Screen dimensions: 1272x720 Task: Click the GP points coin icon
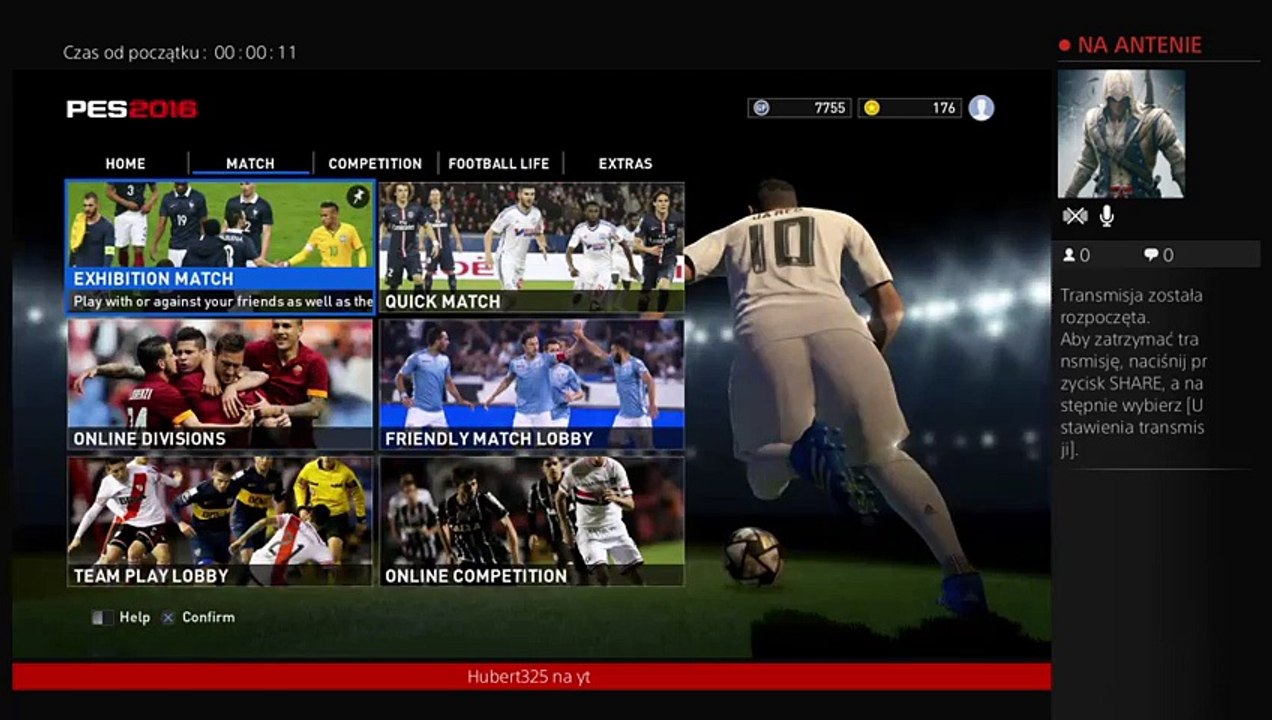click(761, 108)
